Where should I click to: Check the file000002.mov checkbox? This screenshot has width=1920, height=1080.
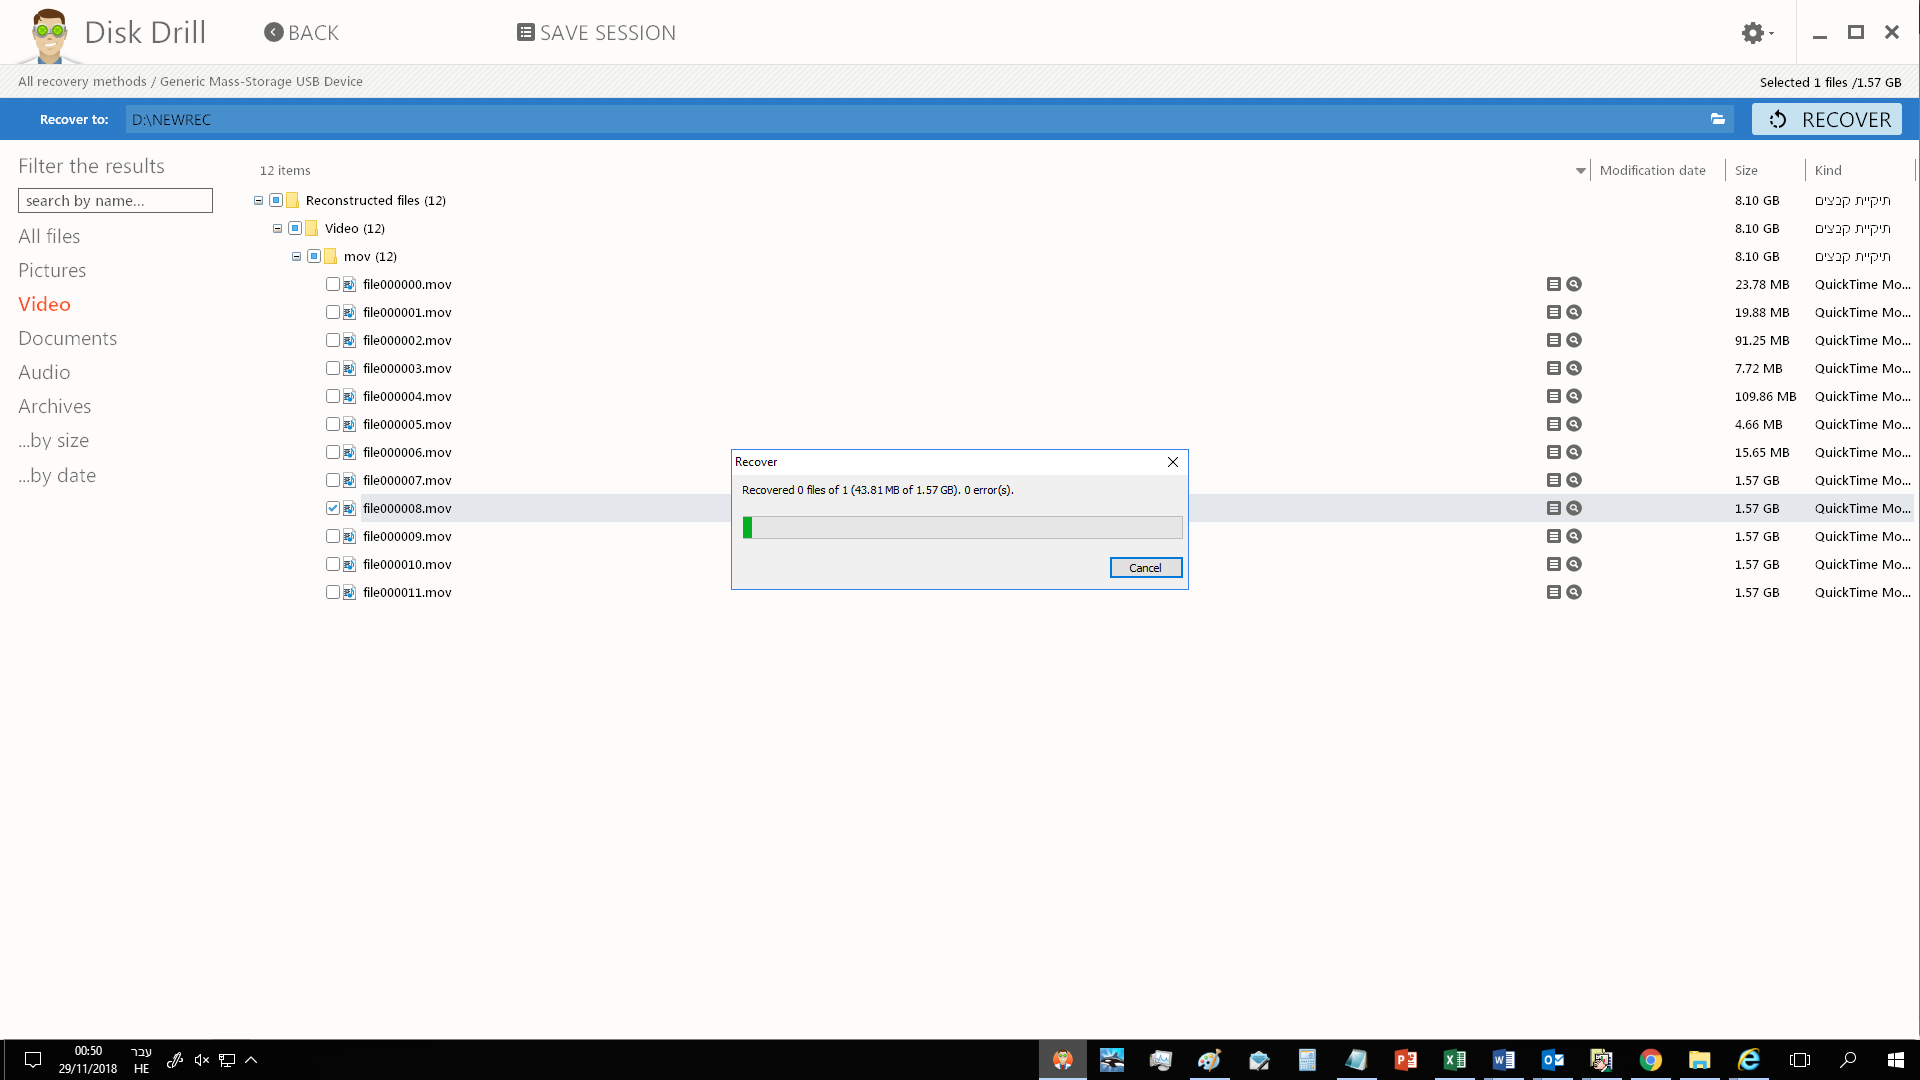pyautogui.click(x=333, y=340)
